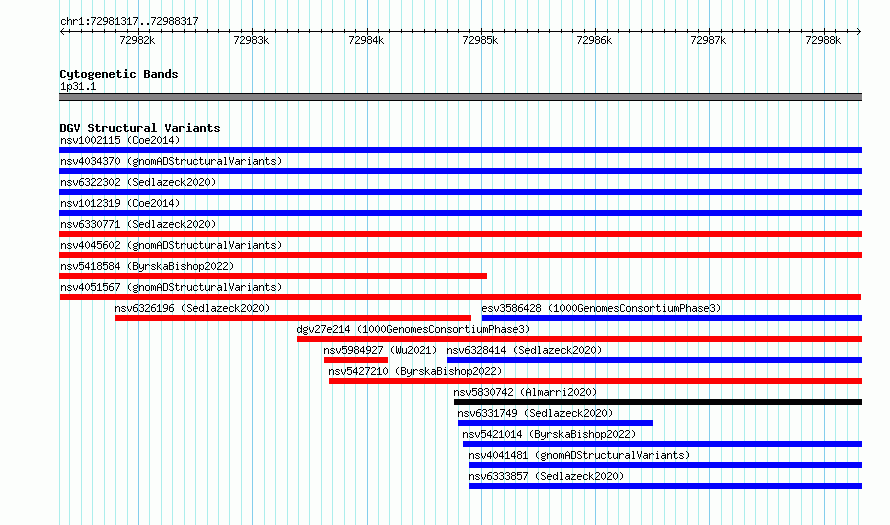Select the red bar under dgv27e214
The image size is (890, 525).
click(x=580, y=339)
